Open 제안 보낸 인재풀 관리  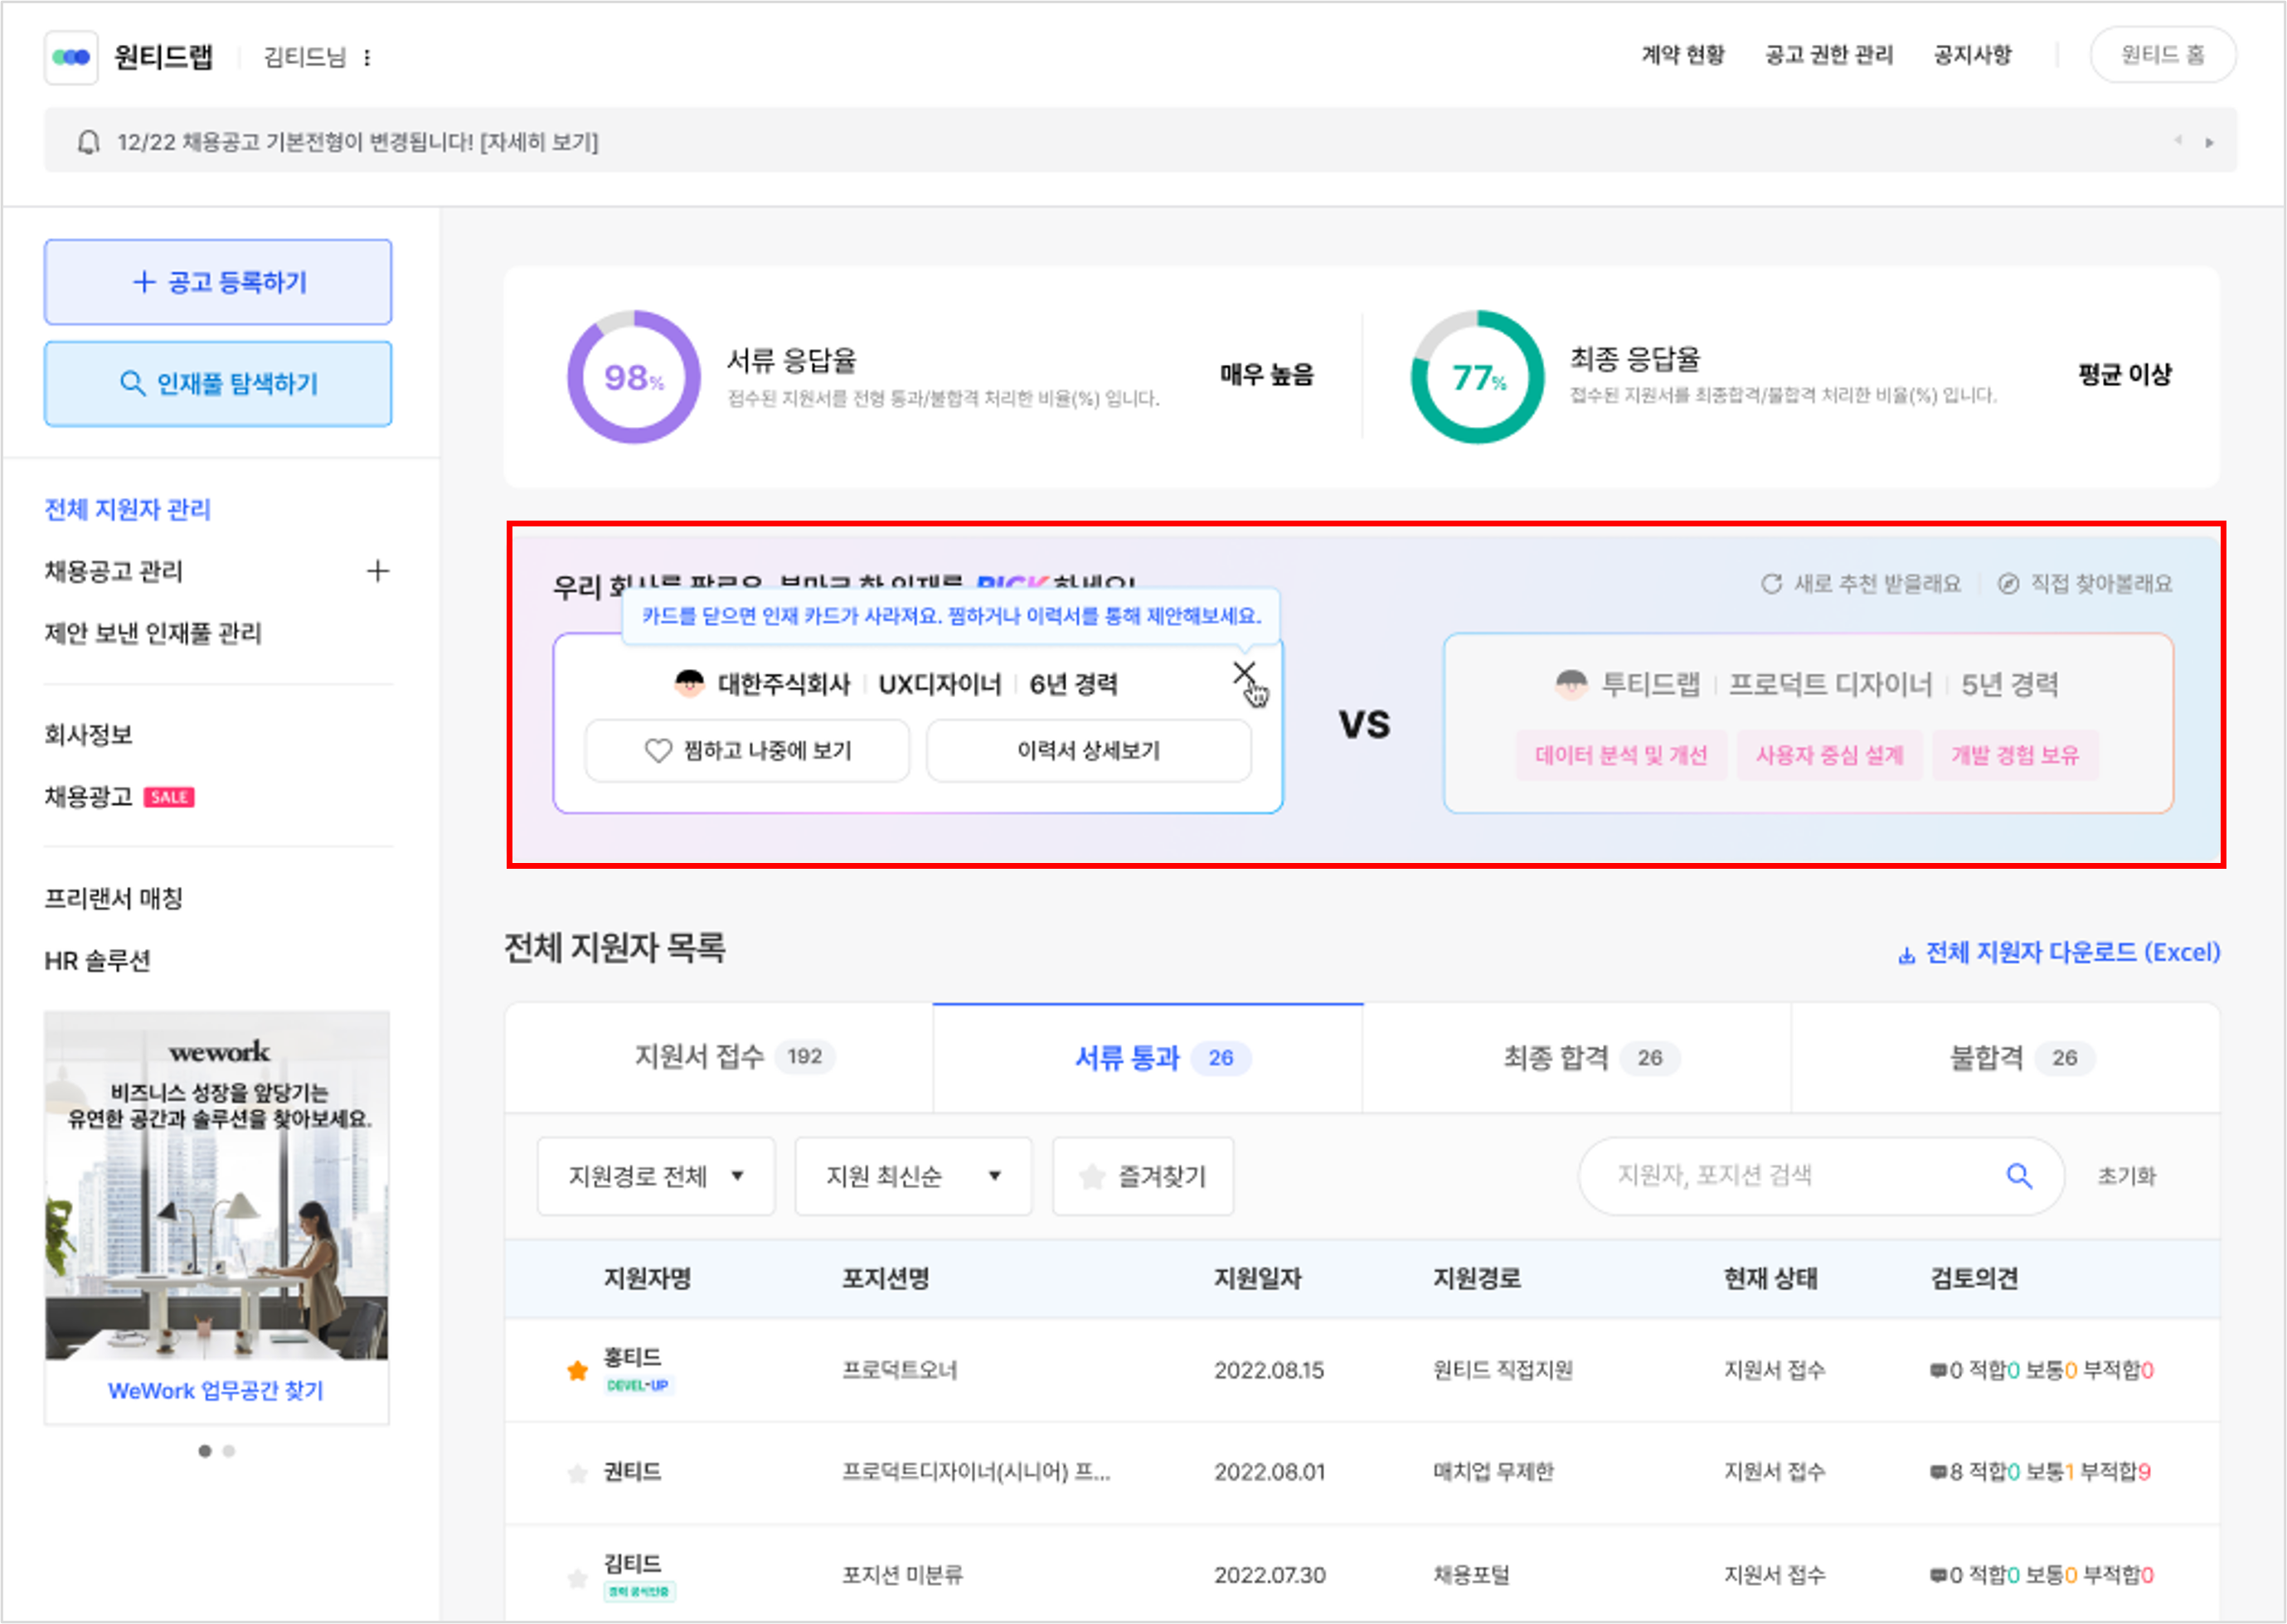152,633
